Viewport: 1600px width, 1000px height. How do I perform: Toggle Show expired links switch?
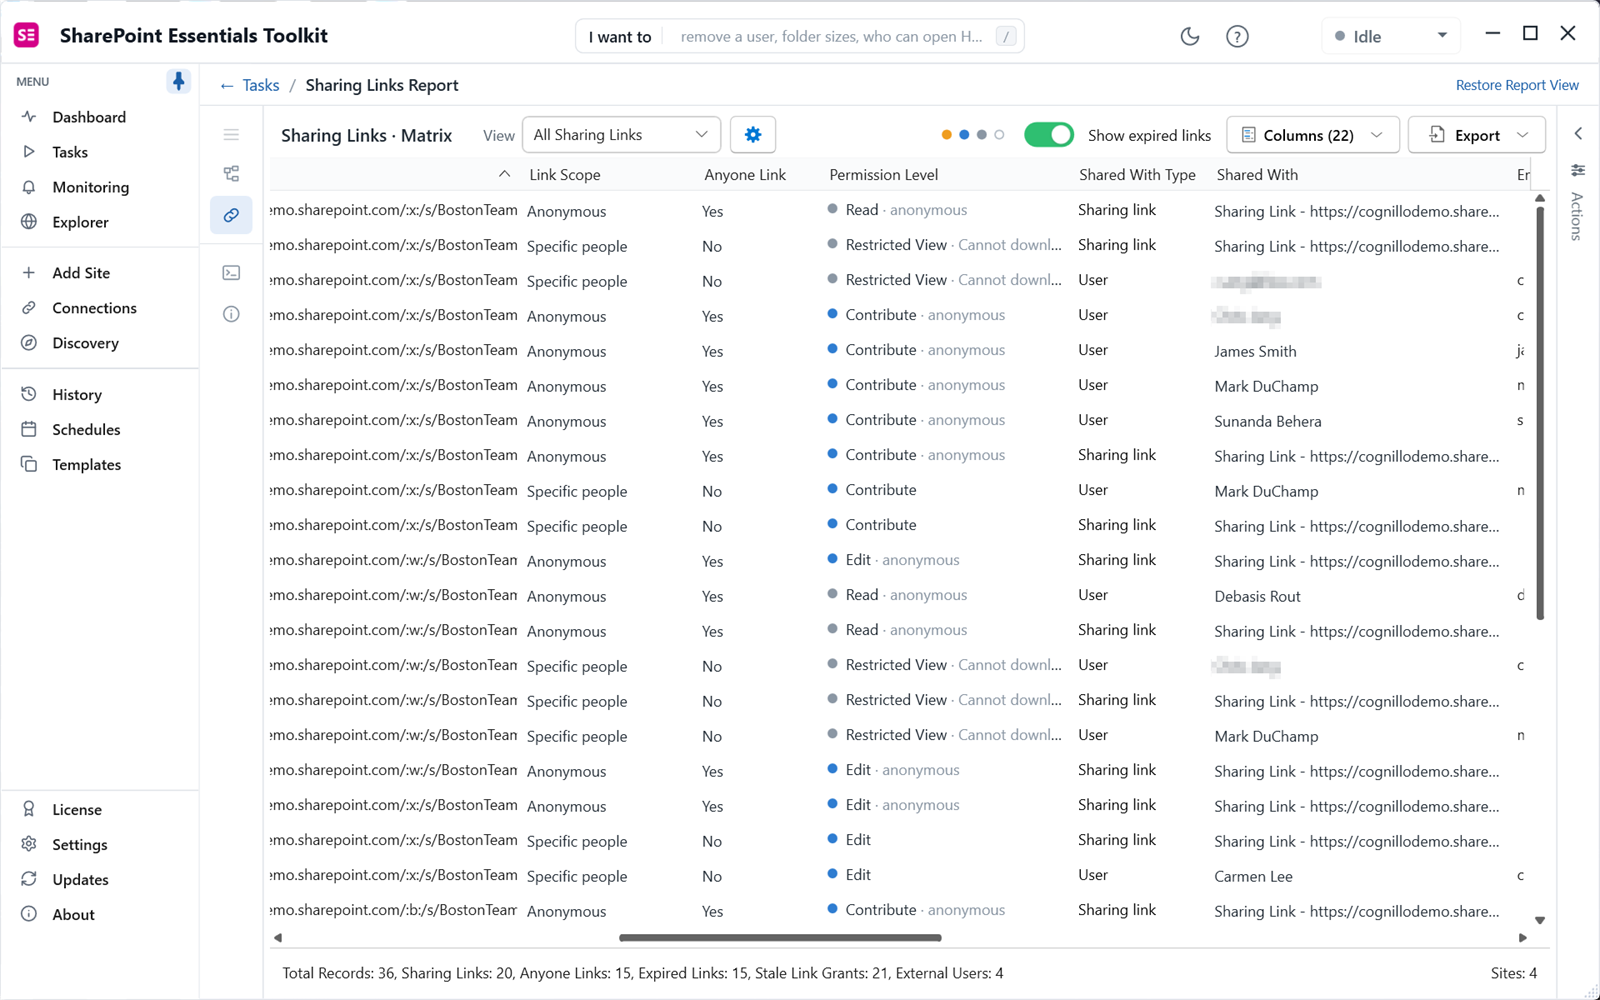pyautogui.click(x=1049, y=135)
